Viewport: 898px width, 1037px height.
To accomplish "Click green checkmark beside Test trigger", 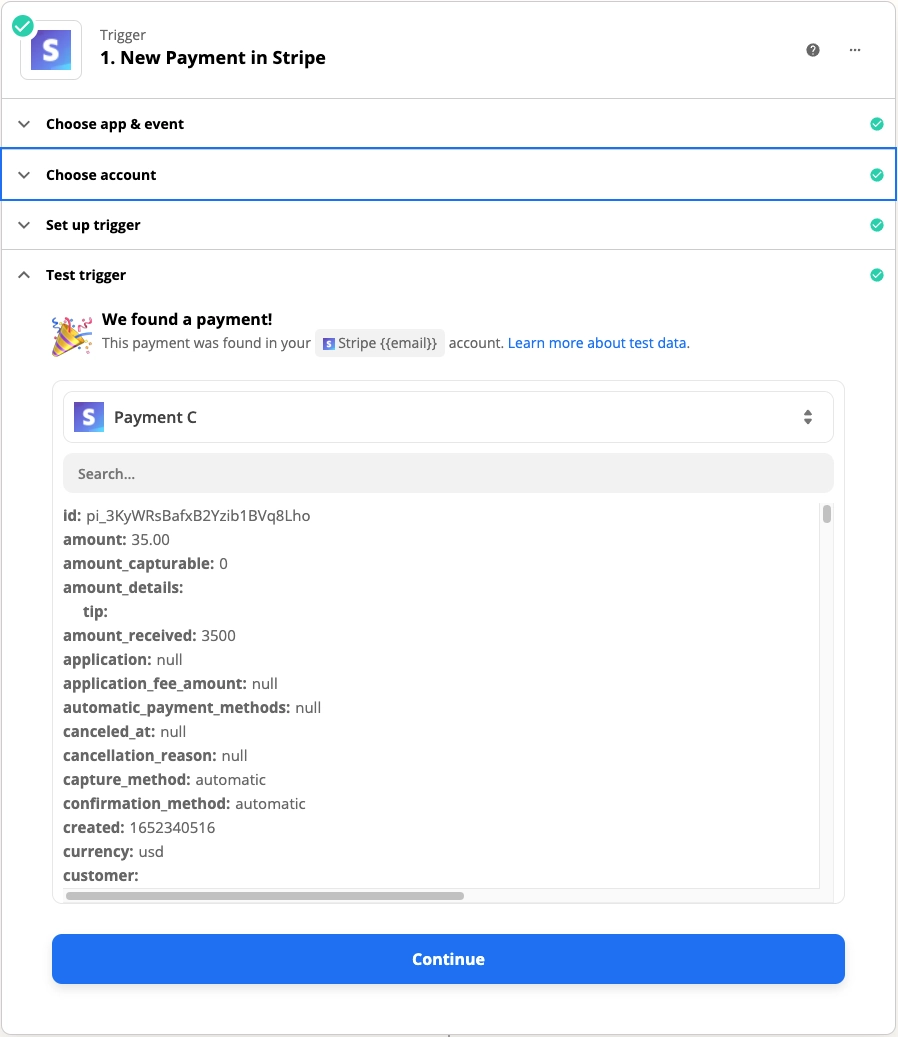I will pos(877,275).
